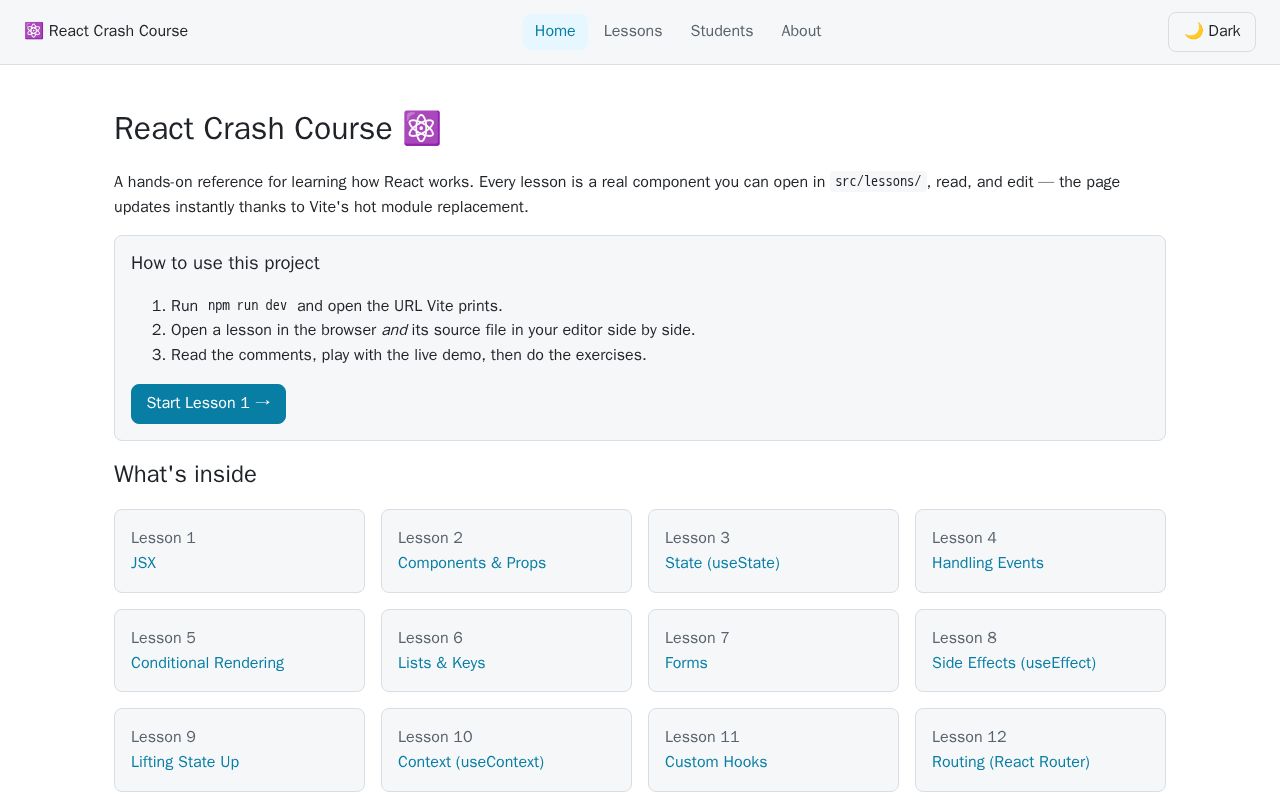Click the 'Lesson 6' card label

[x=430, y=638]
